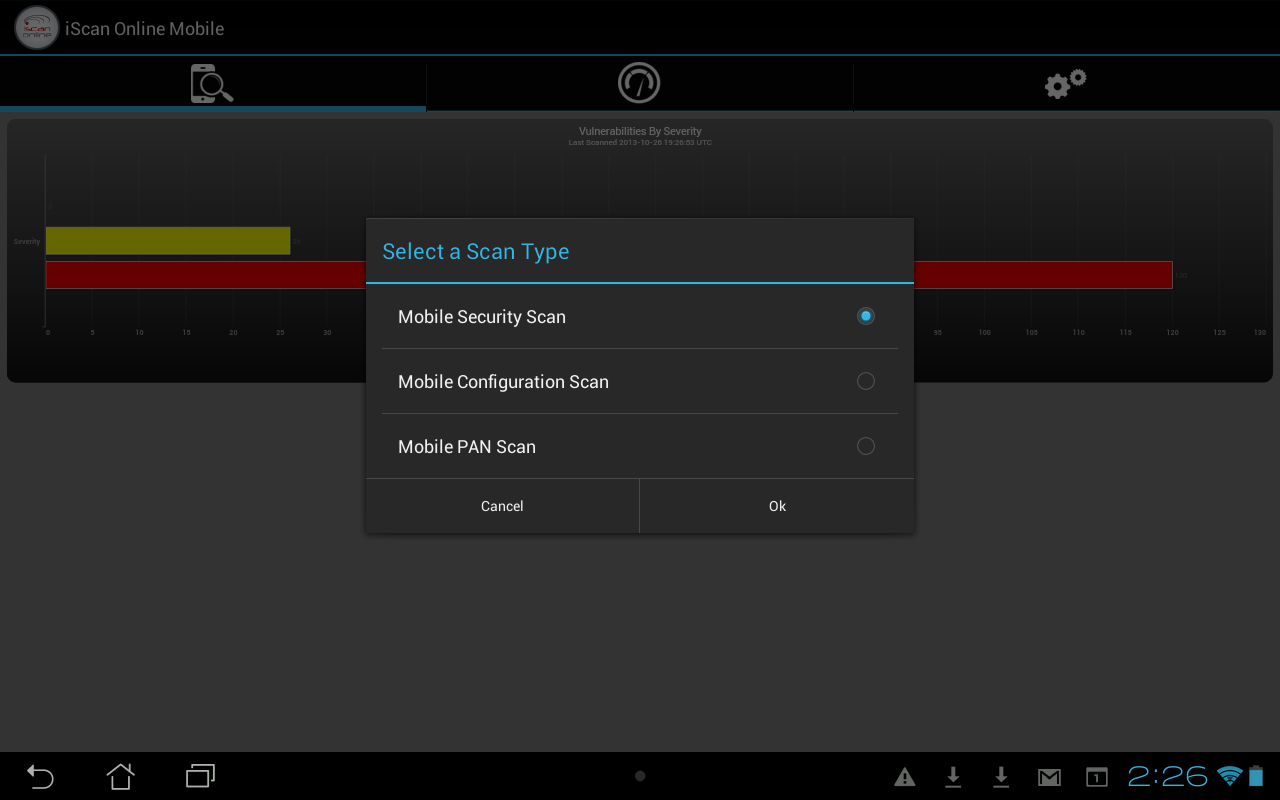Go to the Android home screen
The height and width of the screenshot is (800, 1280).
coord(121,776)
